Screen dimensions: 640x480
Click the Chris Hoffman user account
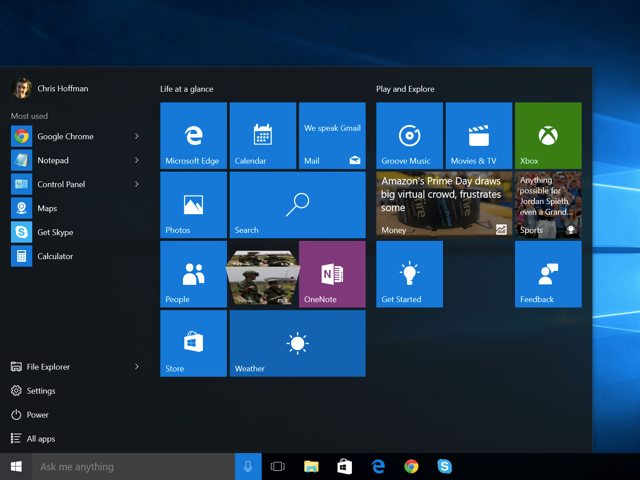pos(50,88)
